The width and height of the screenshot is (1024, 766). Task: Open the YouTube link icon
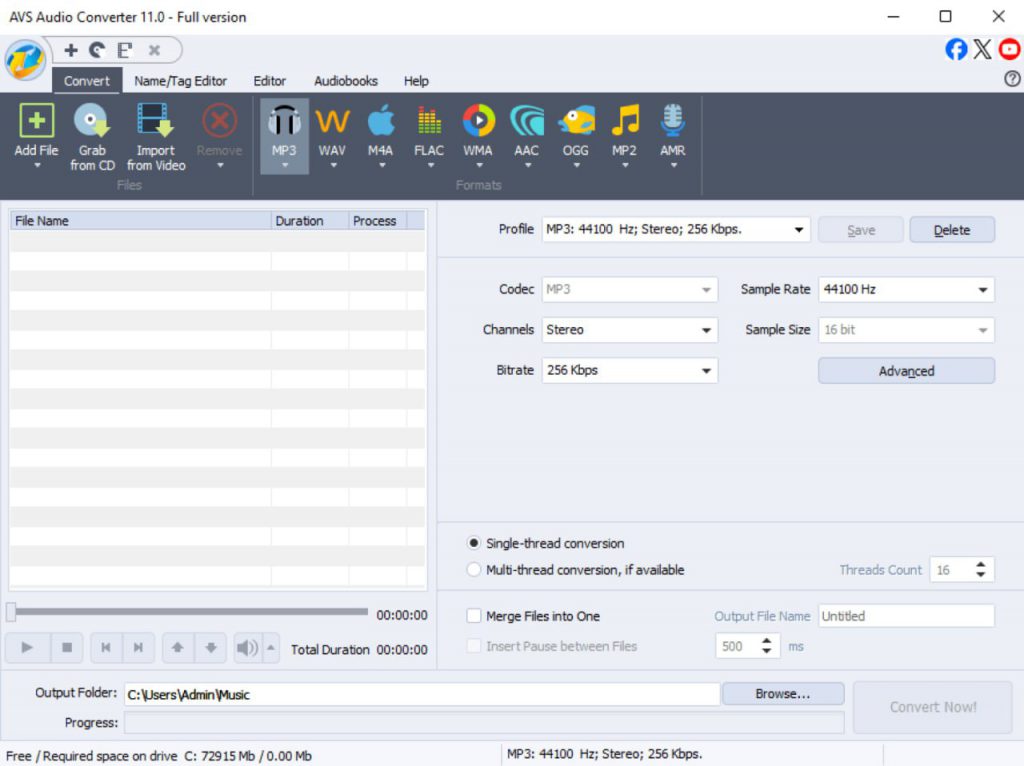pyautogui.click(x=1010, y=49)
